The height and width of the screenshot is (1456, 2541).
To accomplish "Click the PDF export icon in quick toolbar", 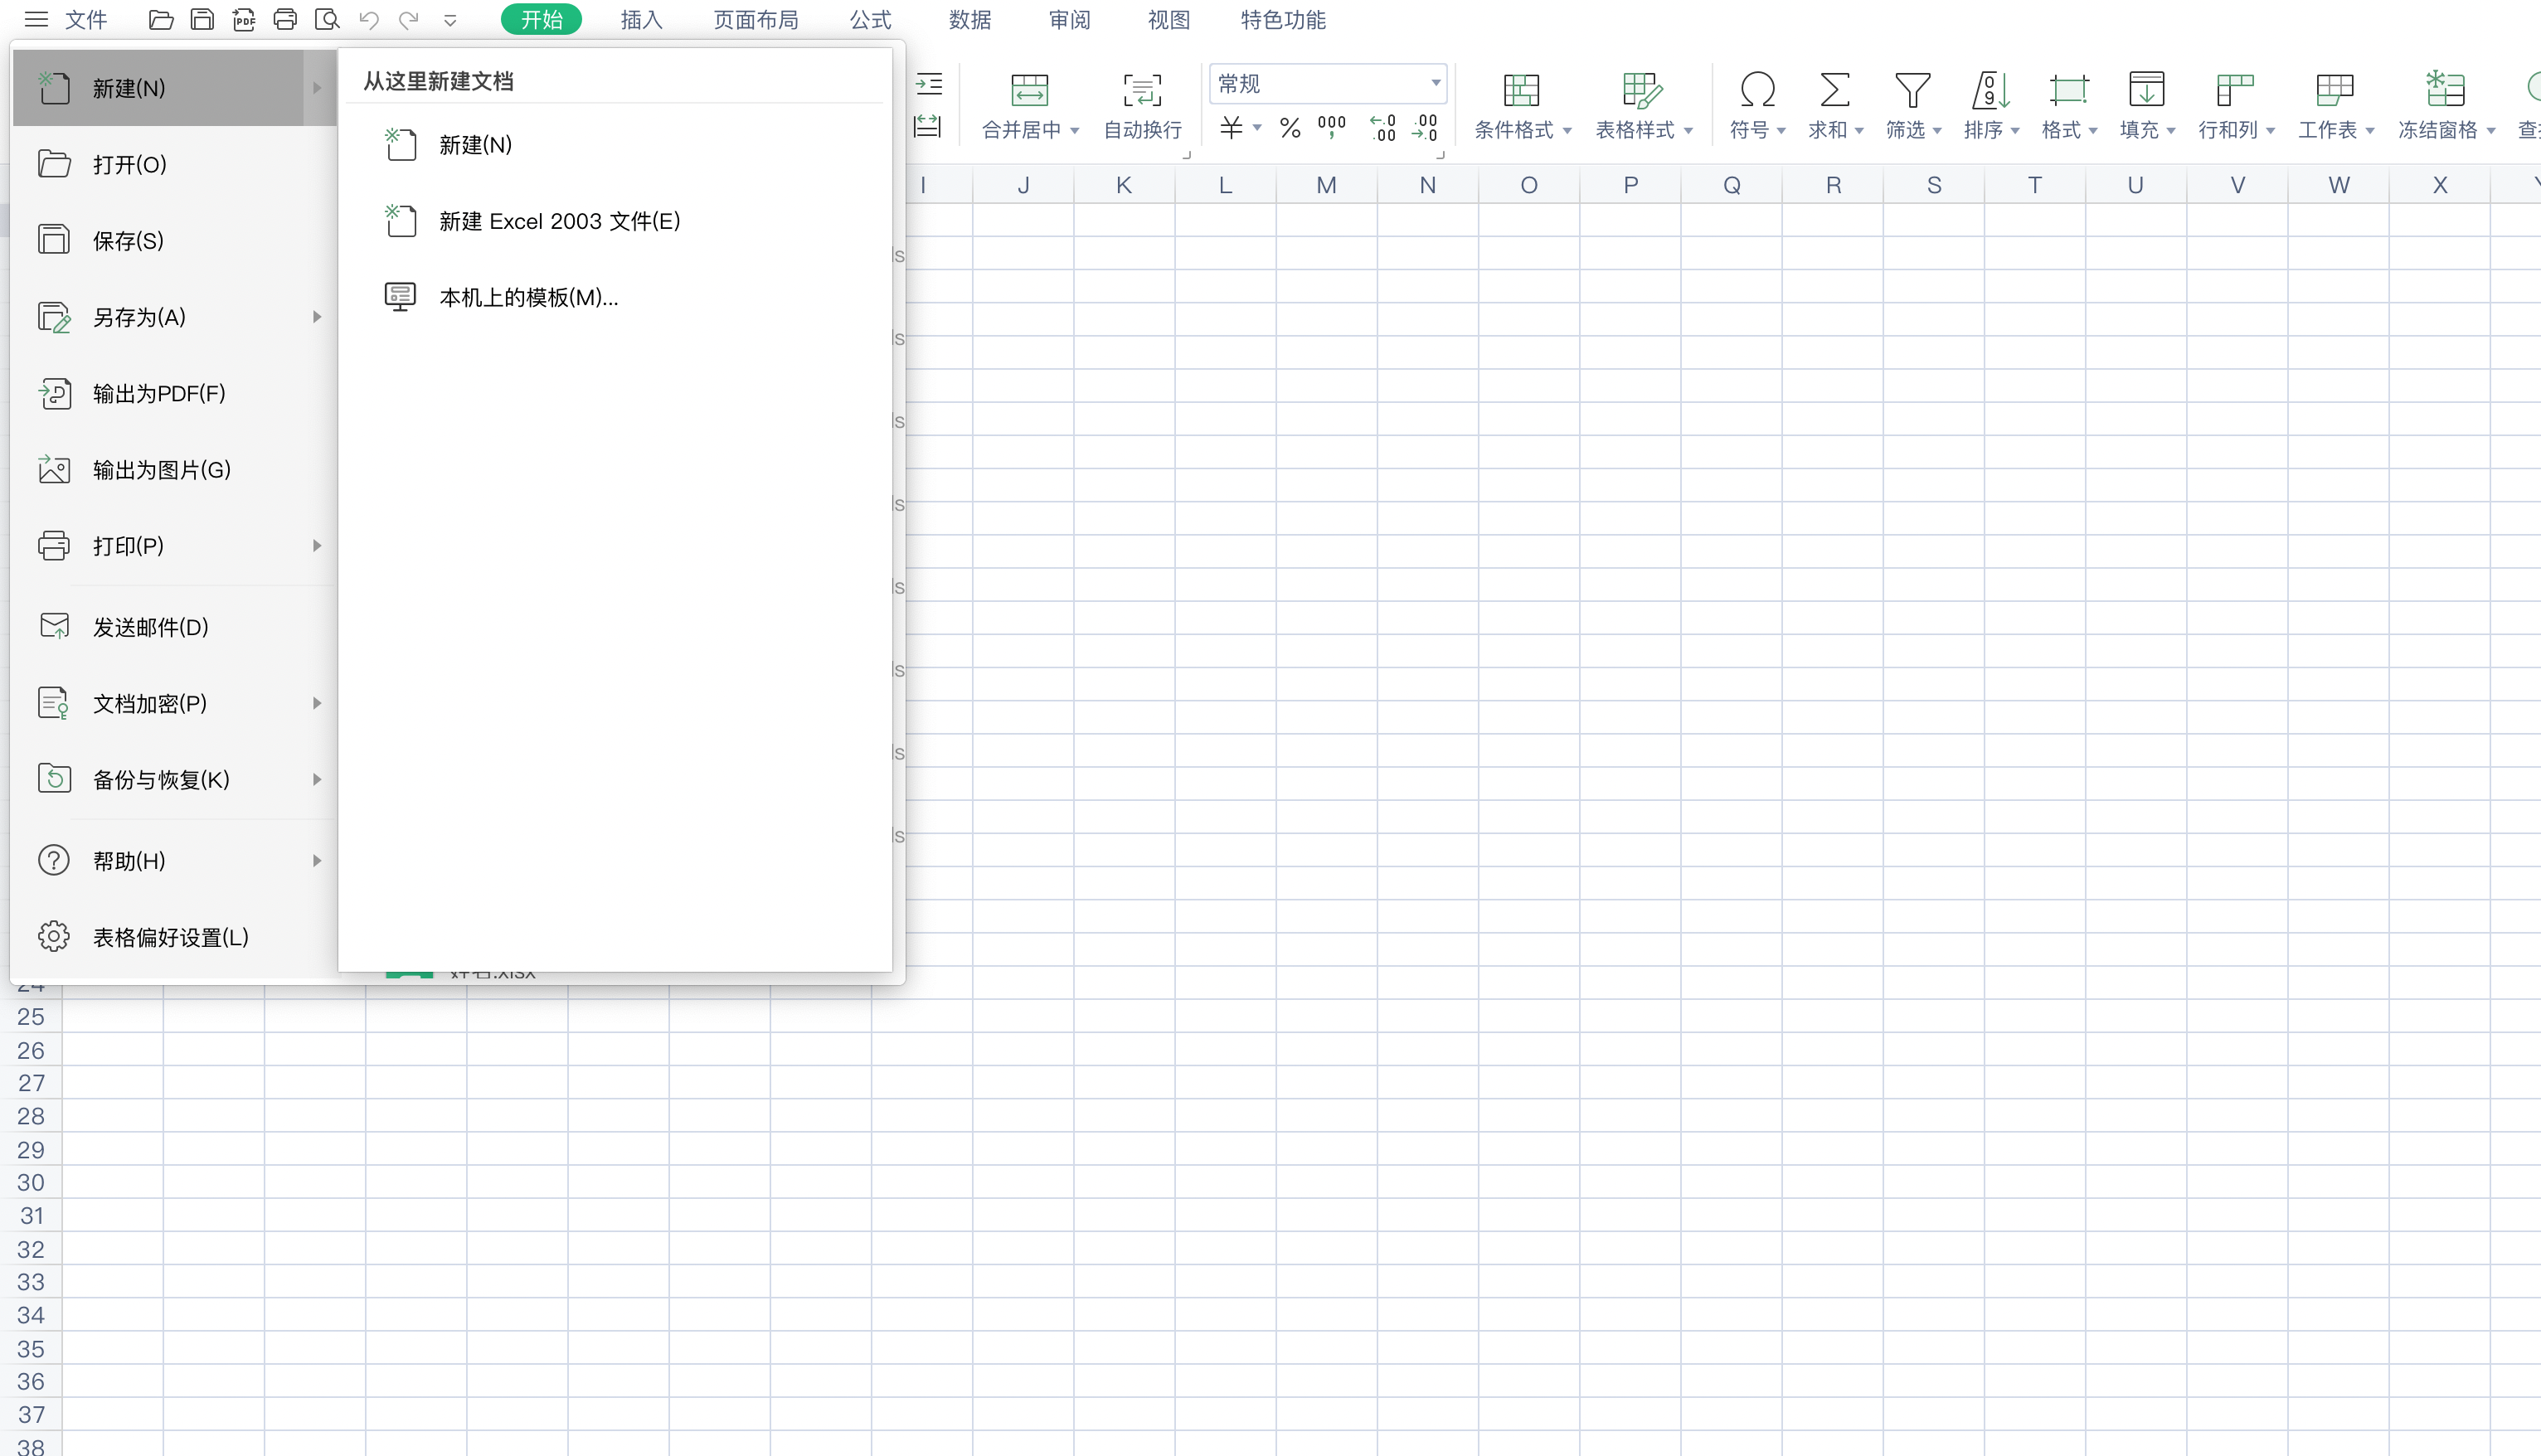I will point(244,19).
